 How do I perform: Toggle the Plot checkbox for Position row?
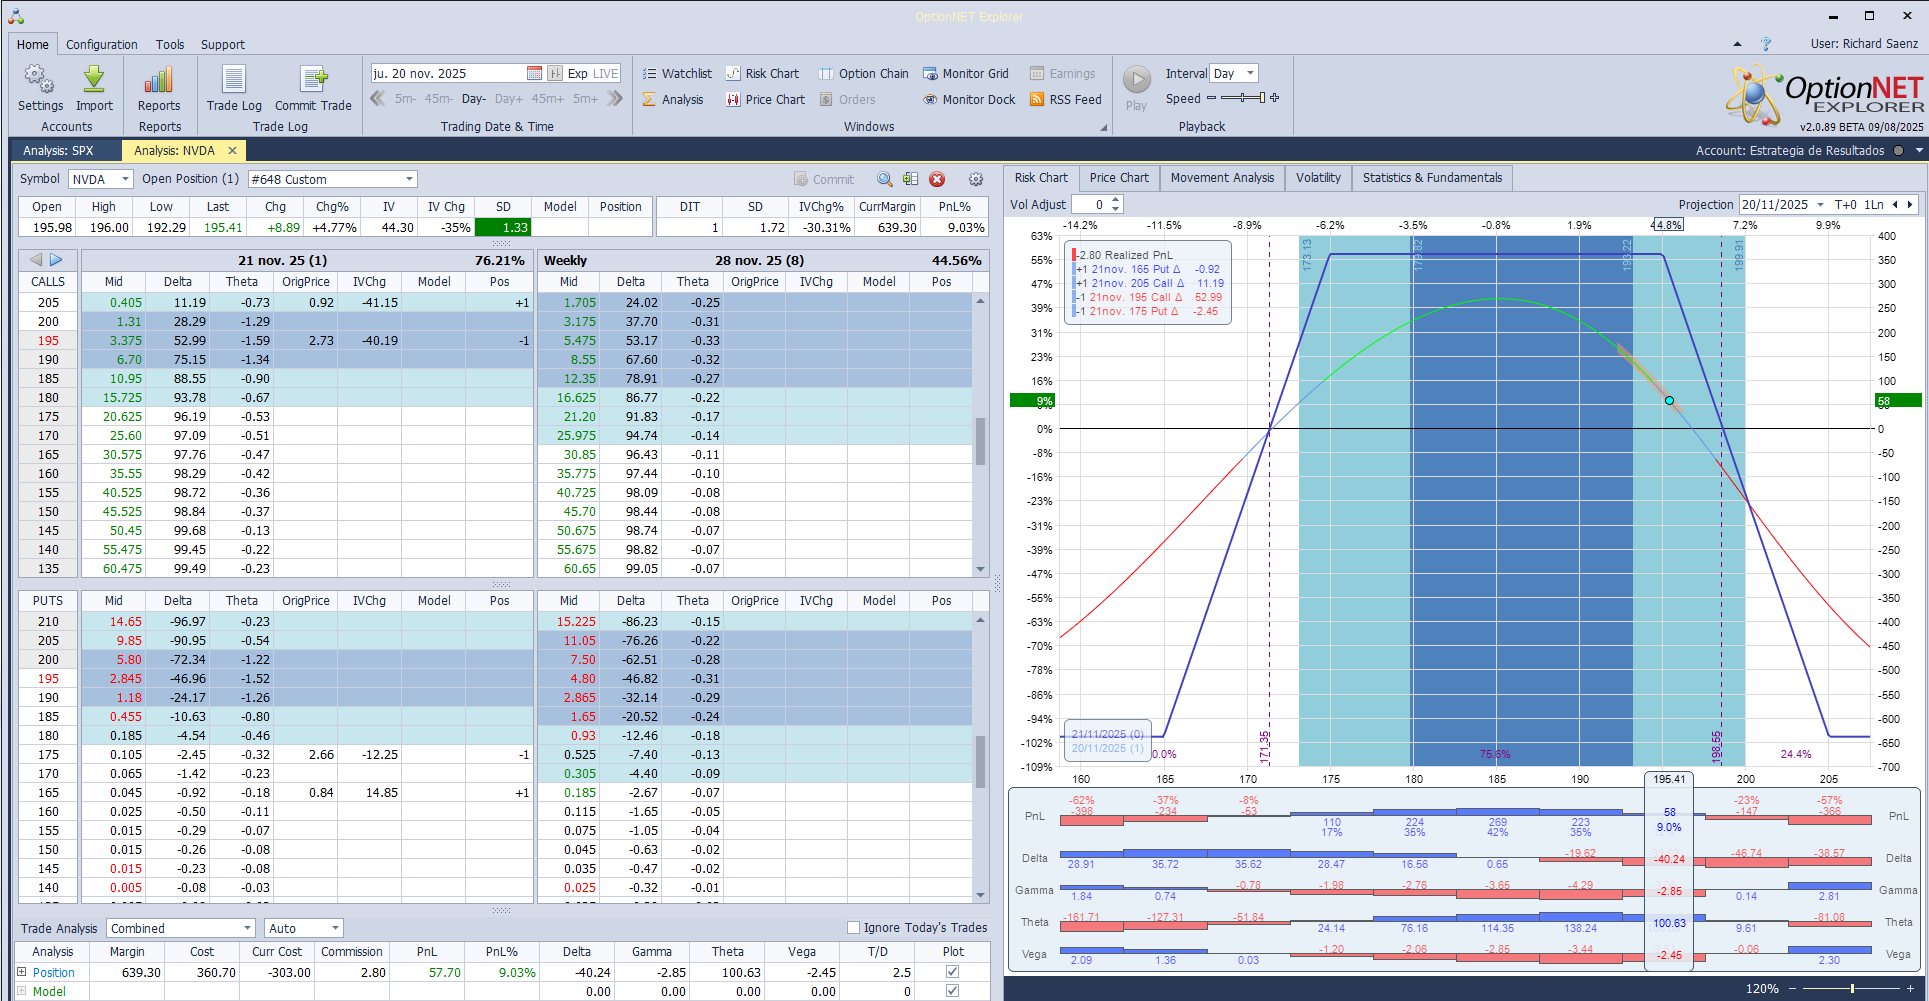[x=952, y=972]
